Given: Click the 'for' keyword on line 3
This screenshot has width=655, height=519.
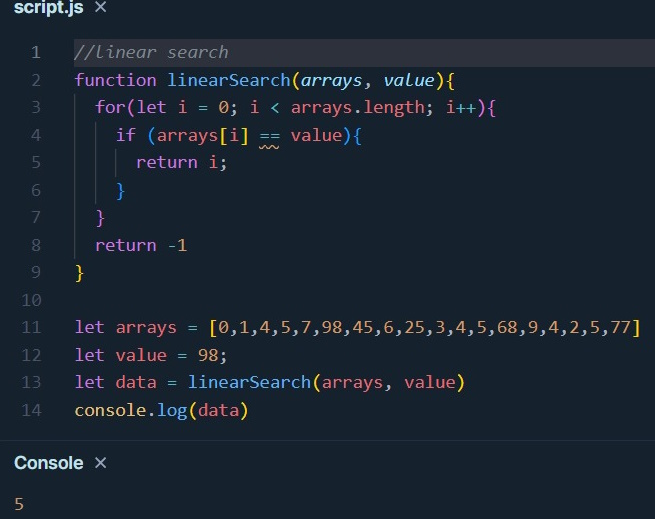Looking at the screenshot, I should [x=111, y=107].
